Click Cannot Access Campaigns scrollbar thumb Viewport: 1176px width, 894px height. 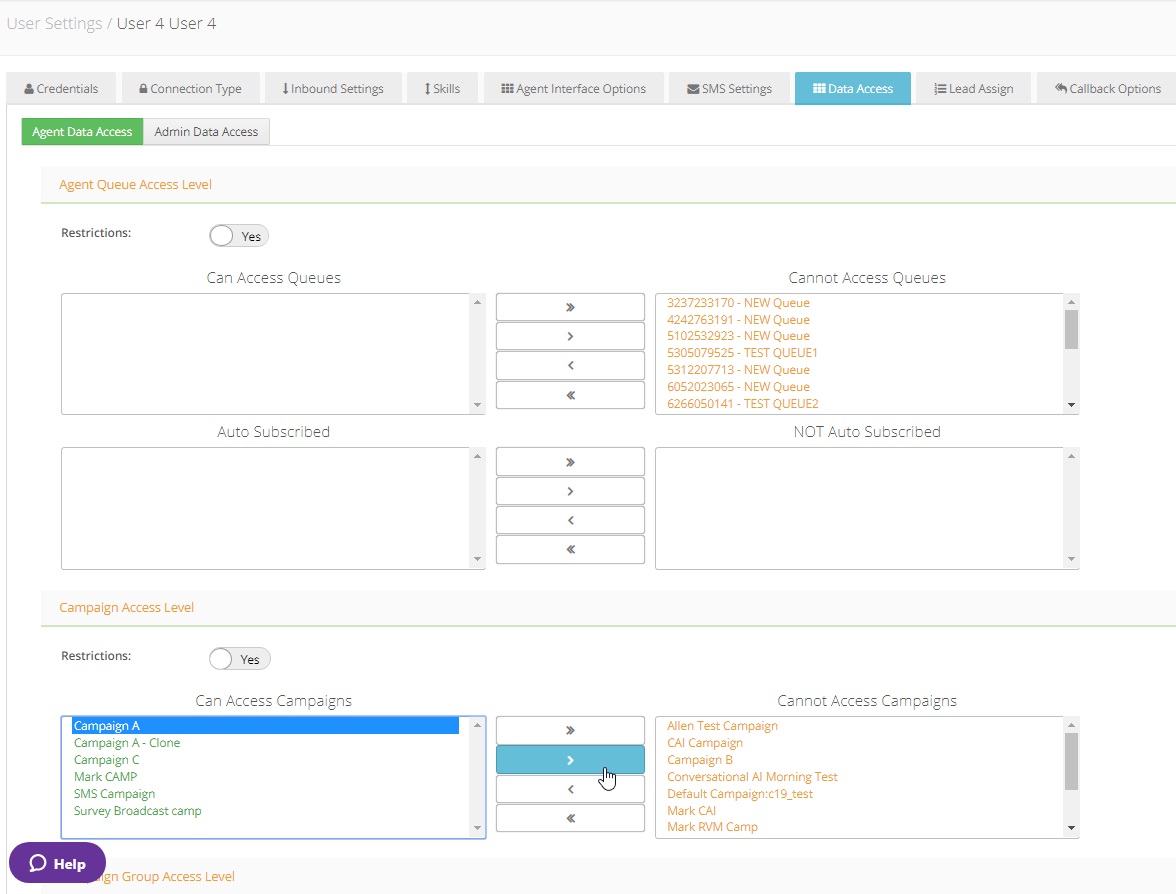coord(1071,761)
